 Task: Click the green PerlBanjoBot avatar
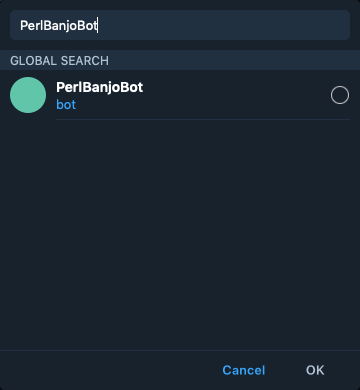[x=28, y=95]
